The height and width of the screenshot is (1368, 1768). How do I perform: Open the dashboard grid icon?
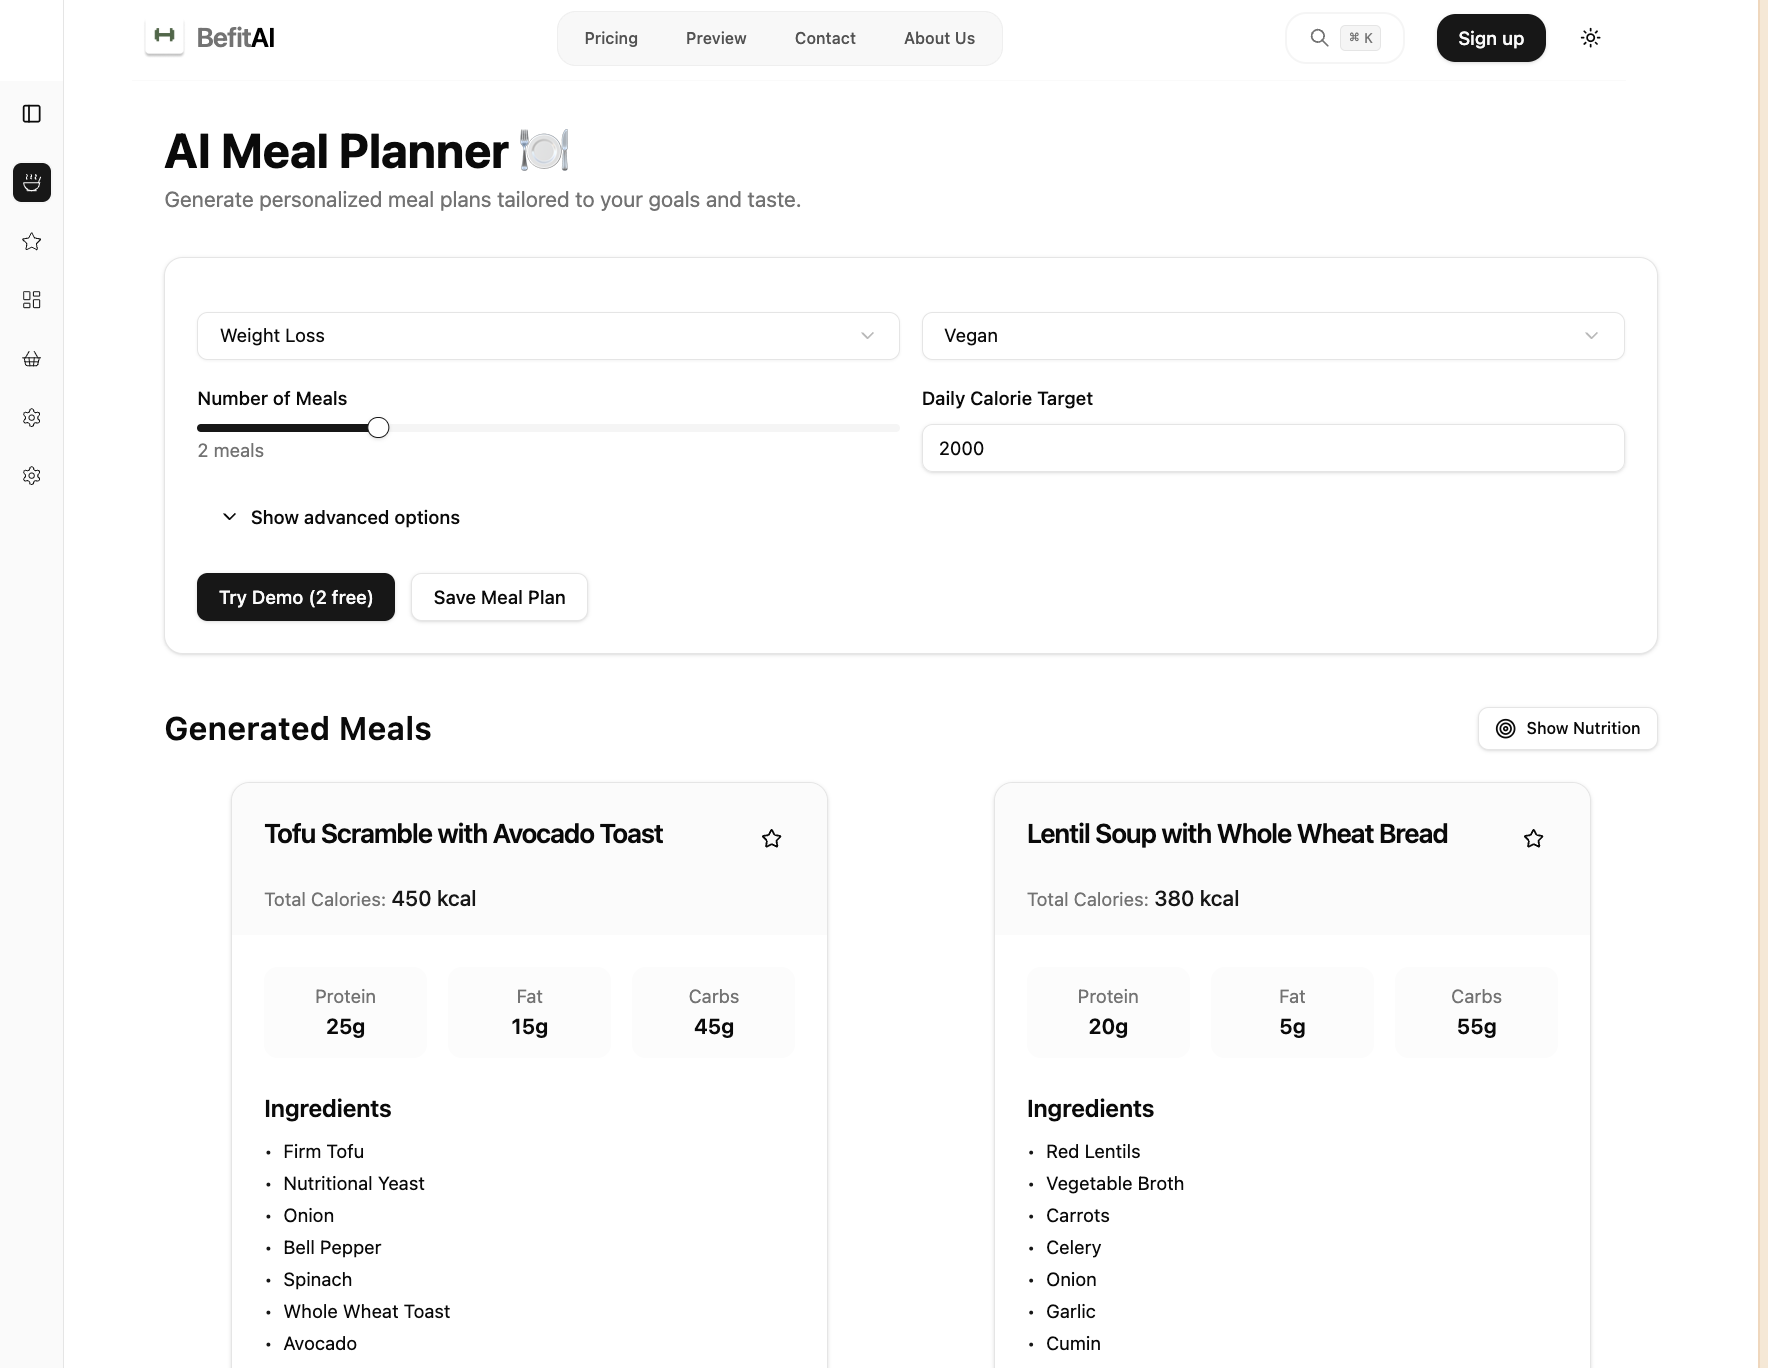[x=32, y=300]
